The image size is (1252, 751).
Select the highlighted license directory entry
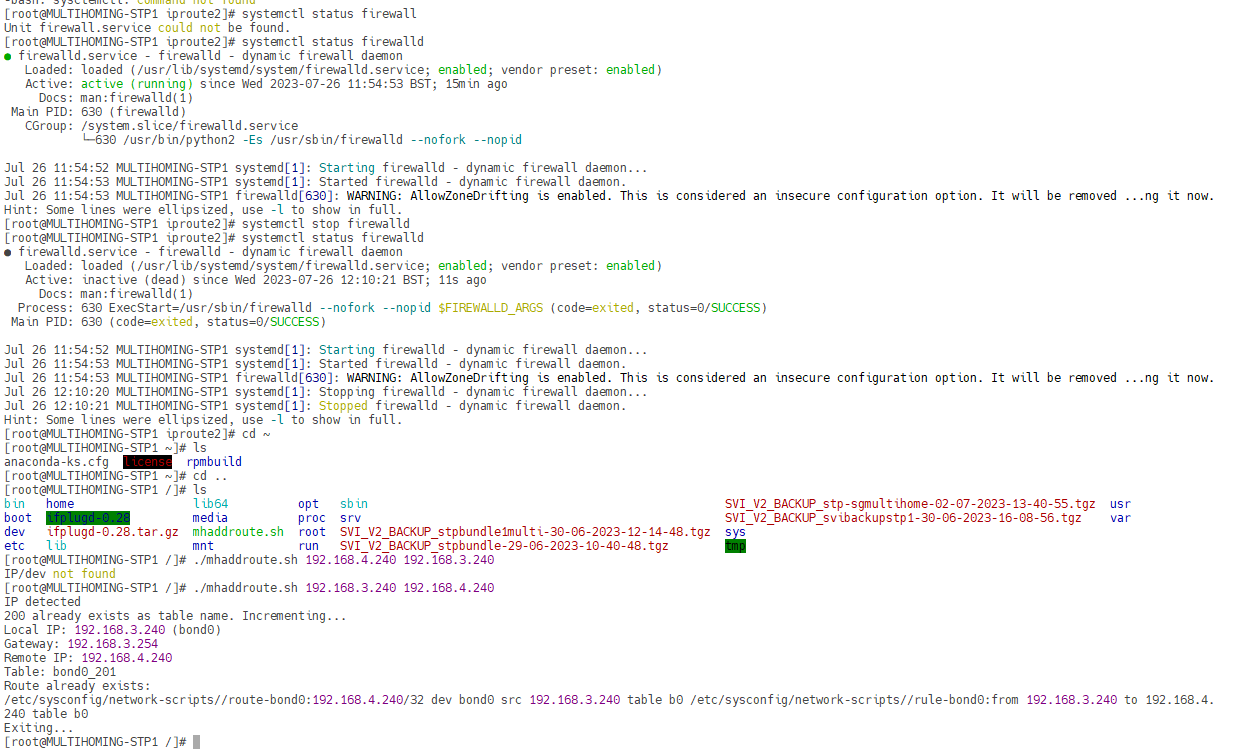point(147,462)
